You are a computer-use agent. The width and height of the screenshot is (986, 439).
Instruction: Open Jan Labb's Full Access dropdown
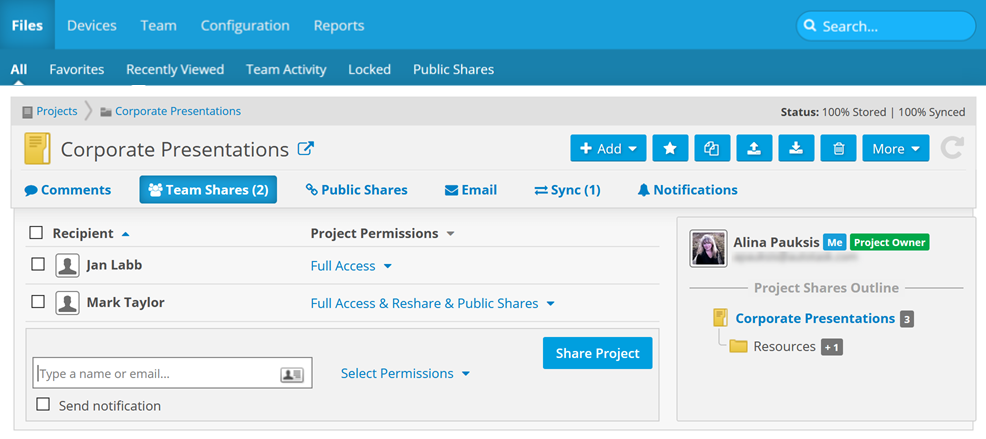pyautogui.click(x=351, y=266)
